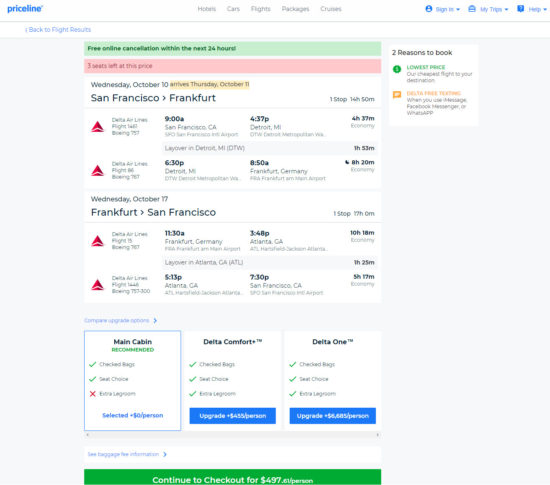Click Layover in Atlanta, GA (ATL) row
The width and height of the screenshot is (550, 485).
tap(270, 262)
